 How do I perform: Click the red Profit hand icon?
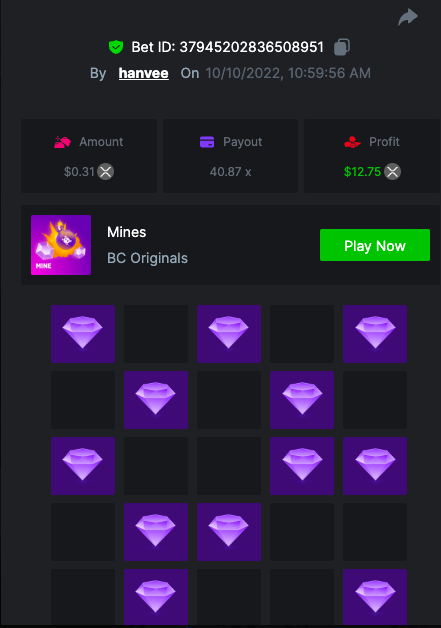tap(352, 142)
